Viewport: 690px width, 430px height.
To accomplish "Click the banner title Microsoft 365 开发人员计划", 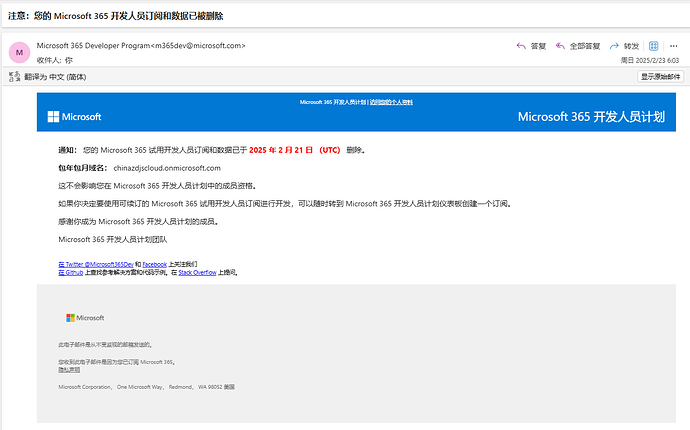I will click(591, 117).
